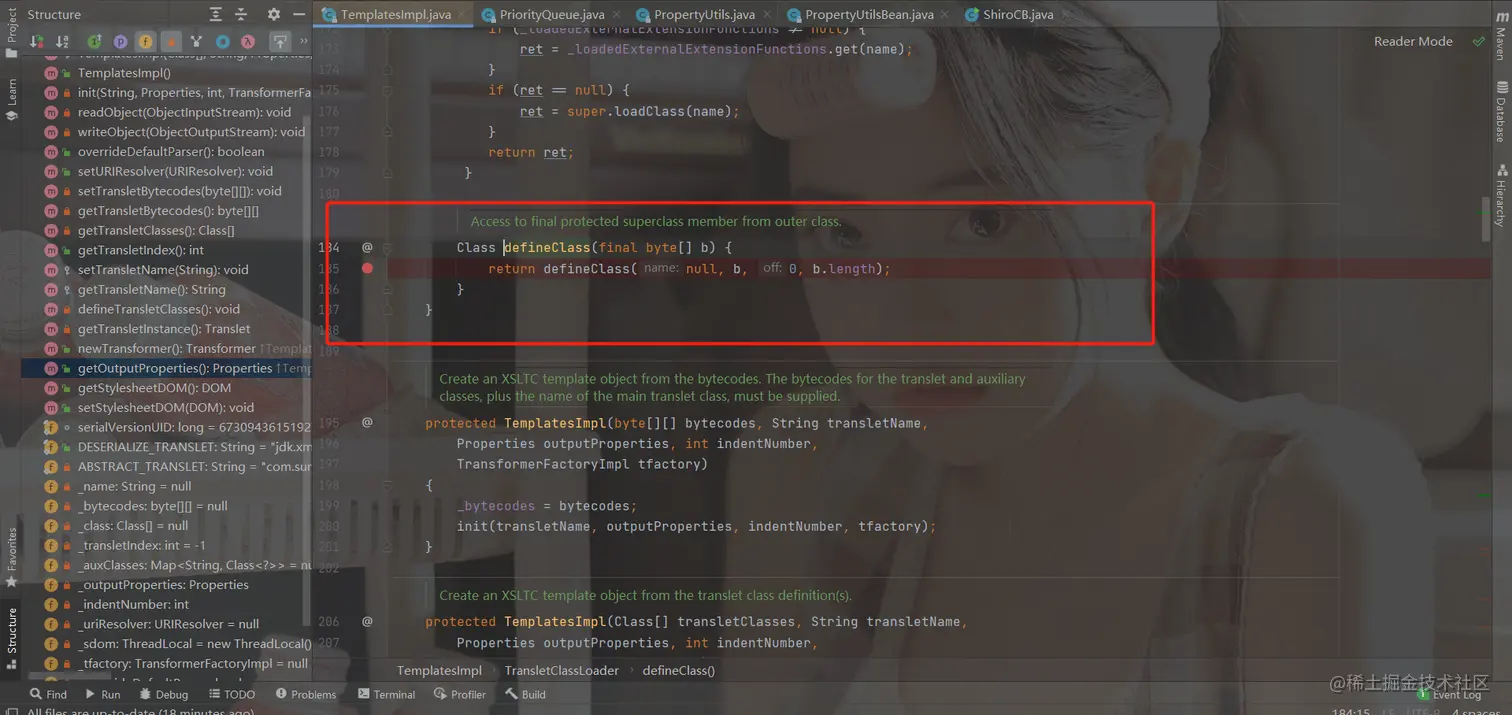The height and width of the screenshot is (715, 1512).
Task: Expand all nodes in Structure panel
Action: (x=216, y=14)
